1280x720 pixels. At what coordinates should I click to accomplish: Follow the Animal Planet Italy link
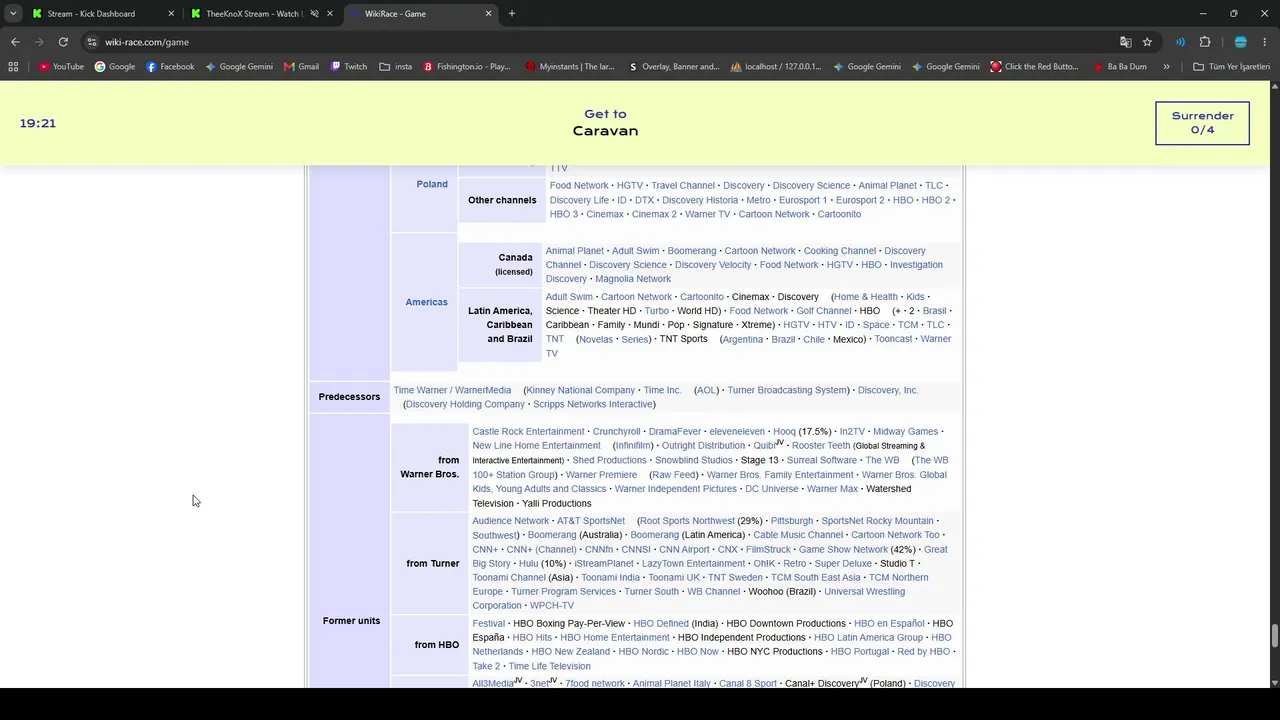pos(671,684)
